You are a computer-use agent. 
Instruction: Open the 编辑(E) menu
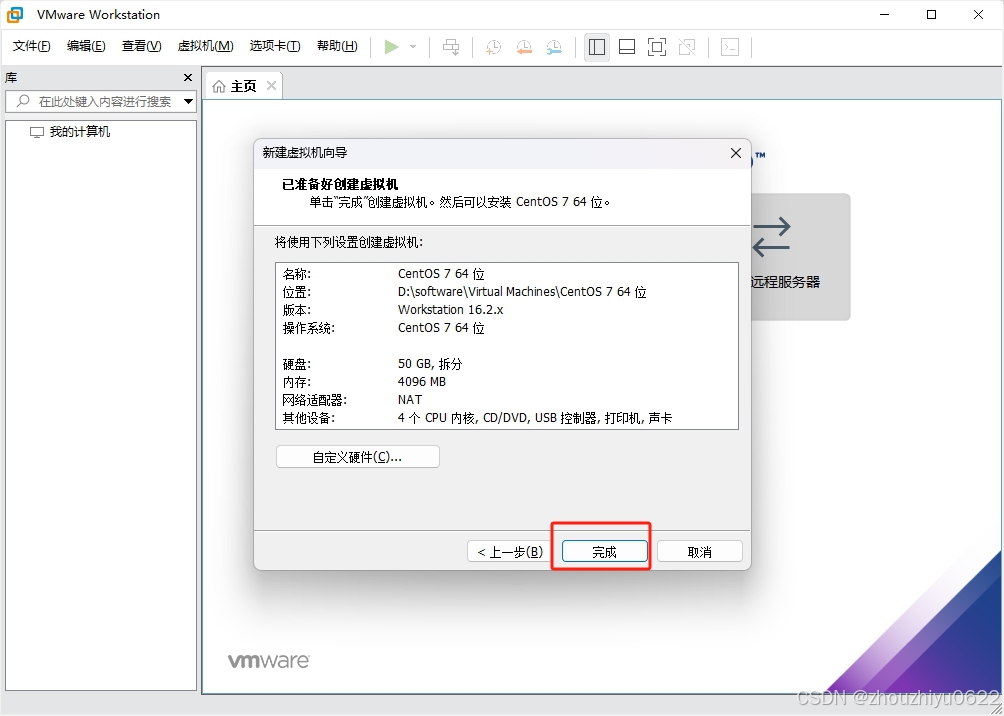pos(86,46)
